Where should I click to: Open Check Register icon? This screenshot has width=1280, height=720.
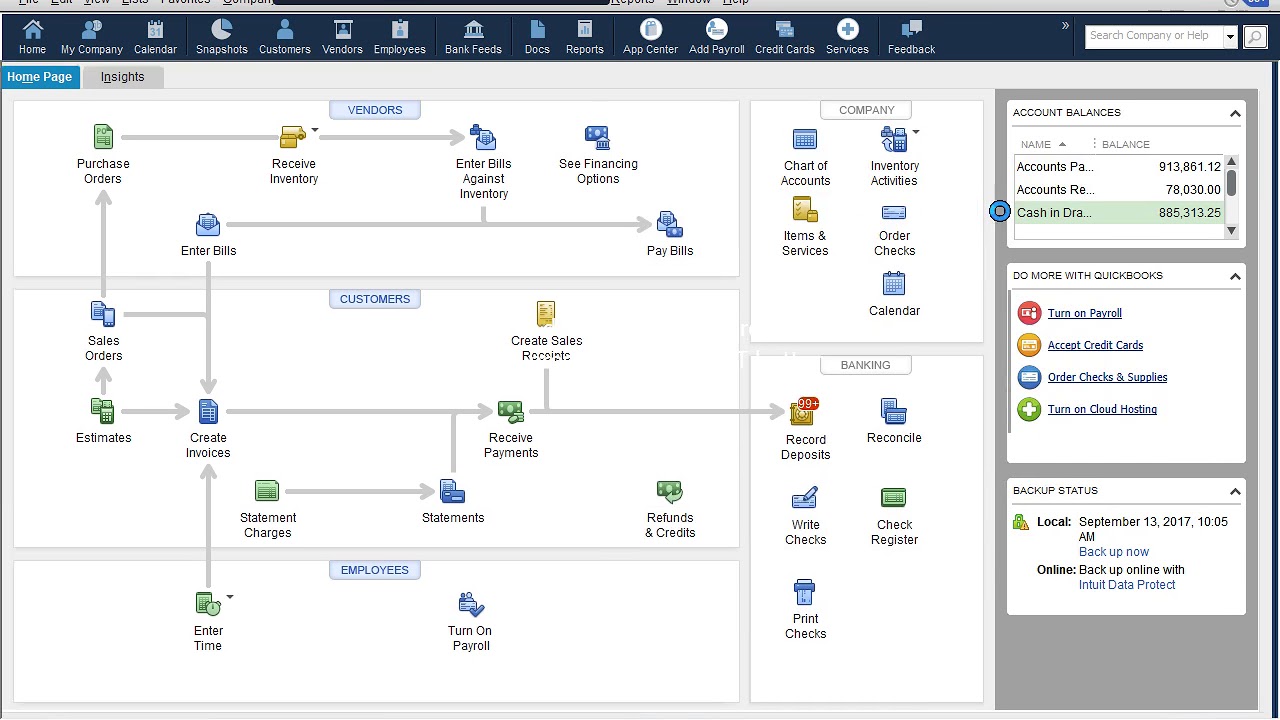(894, 498)
